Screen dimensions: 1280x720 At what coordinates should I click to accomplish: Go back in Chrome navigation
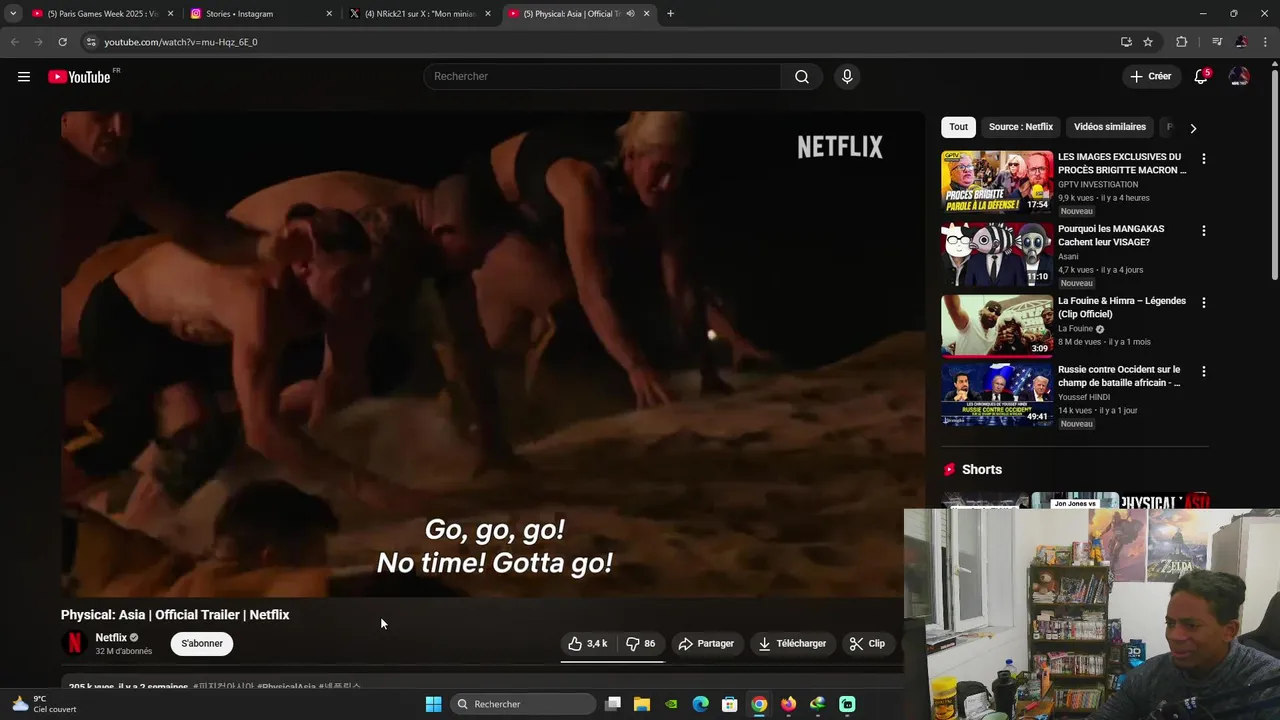[x=14, y=42]
